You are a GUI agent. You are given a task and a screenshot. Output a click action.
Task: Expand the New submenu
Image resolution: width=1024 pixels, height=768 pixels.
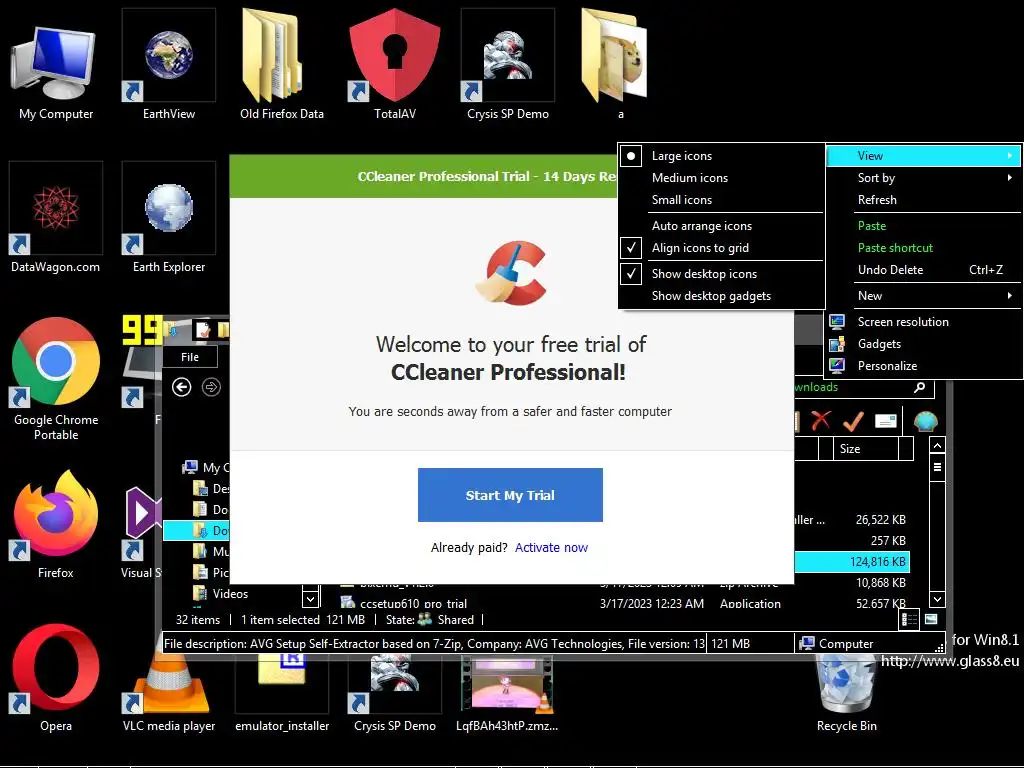(923, 296)
